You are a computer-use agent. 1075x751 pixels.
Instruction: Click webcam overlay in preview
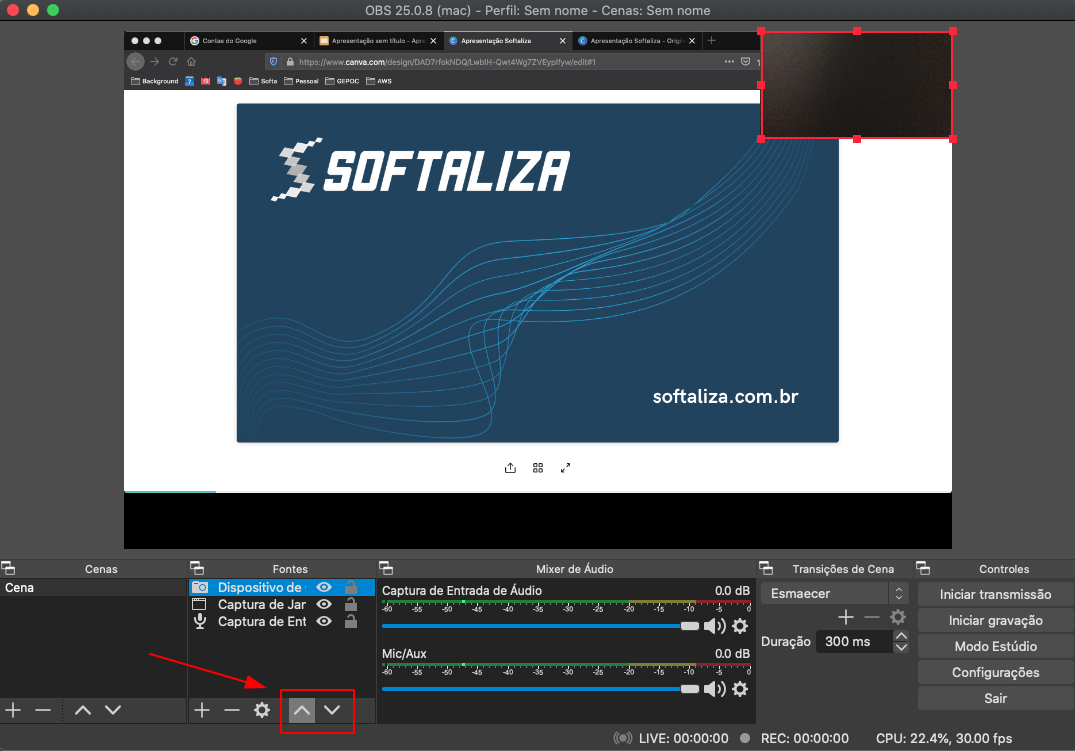[x=857, y=85]
